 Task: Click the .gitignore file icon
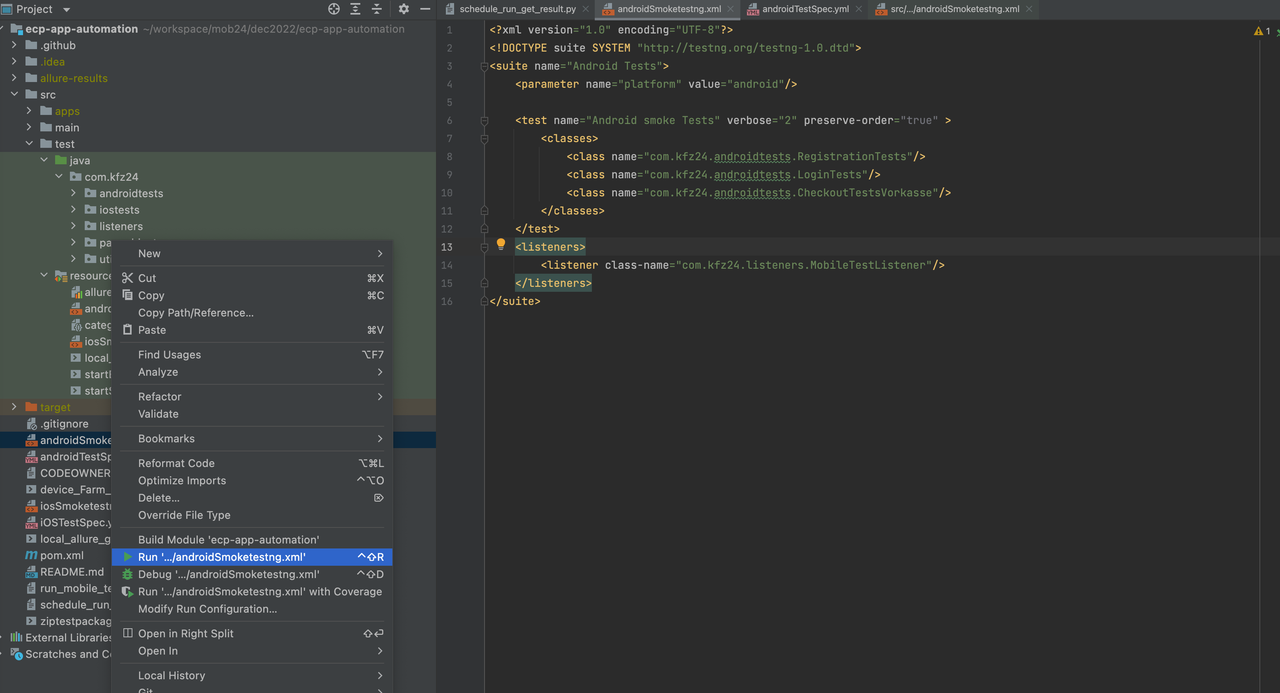point(31,424)
